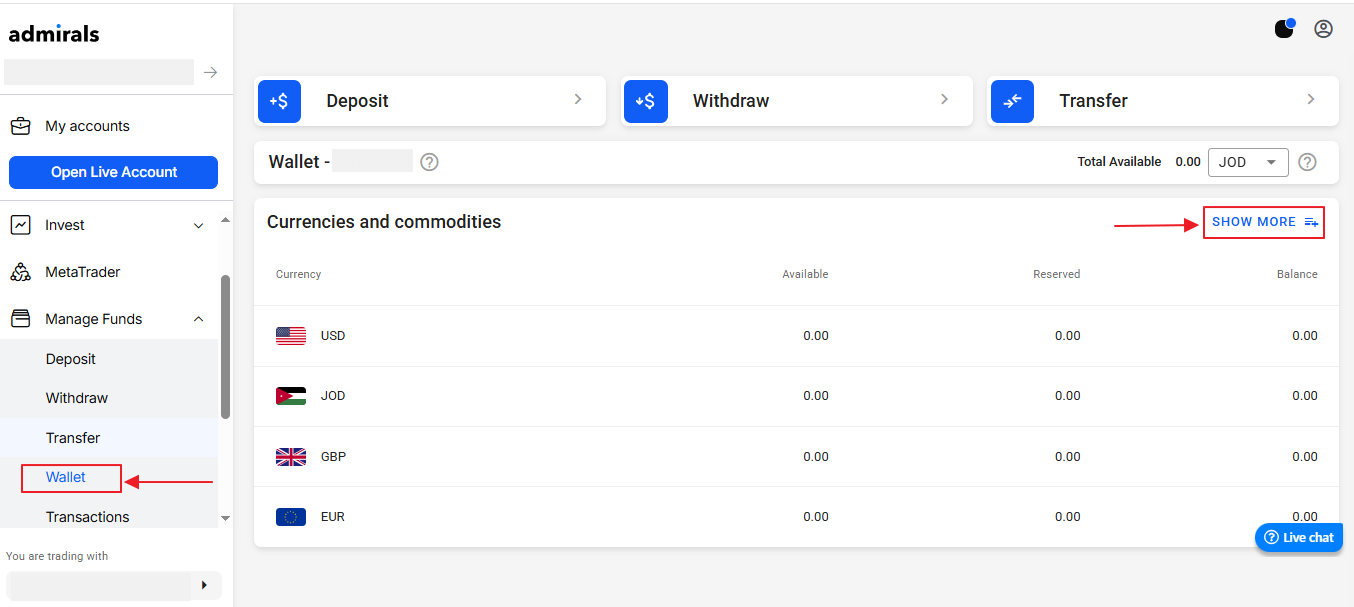Click the arrow icon beside the account field
1354x607 pixels.
210,72
